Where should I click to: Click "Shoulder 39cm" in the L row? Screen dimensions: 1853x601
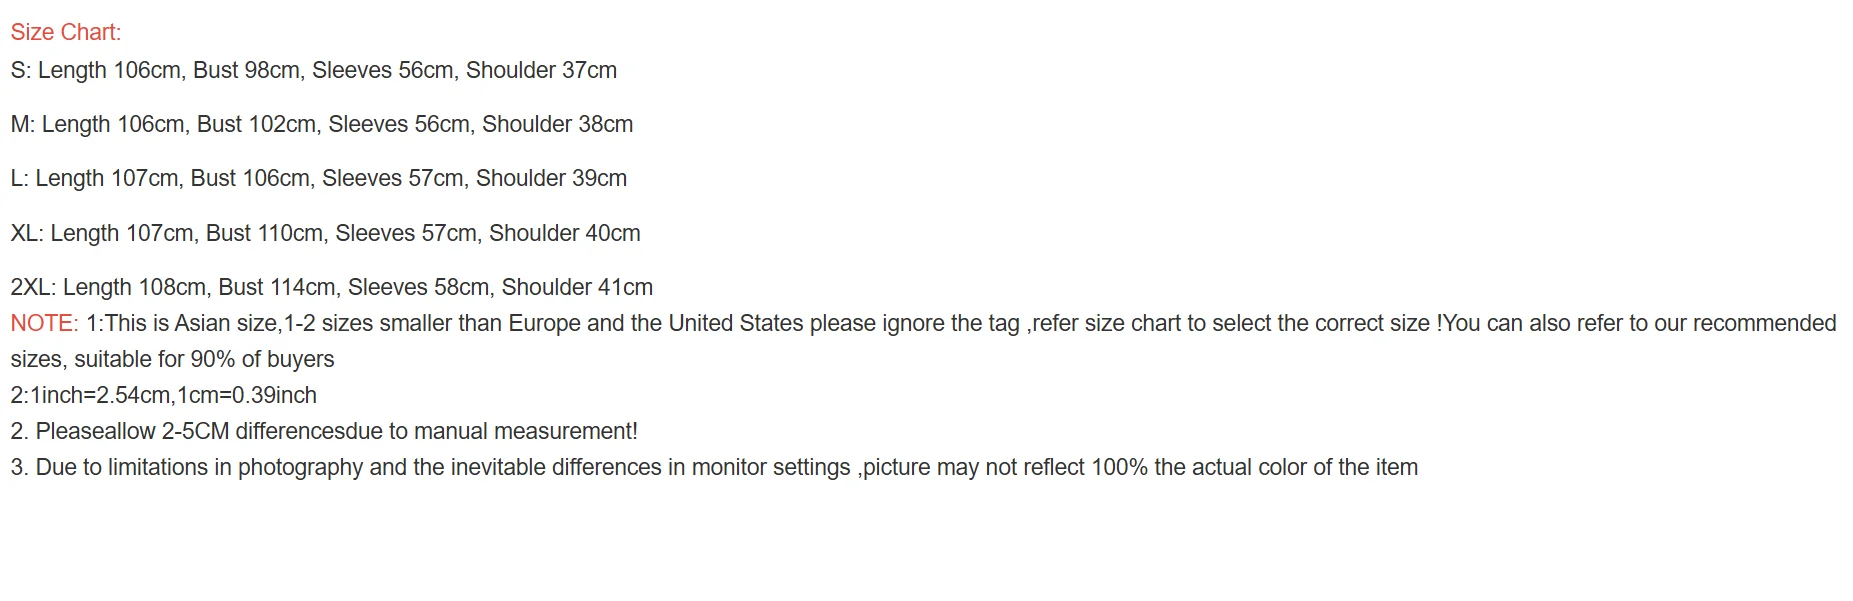point(551,178)
